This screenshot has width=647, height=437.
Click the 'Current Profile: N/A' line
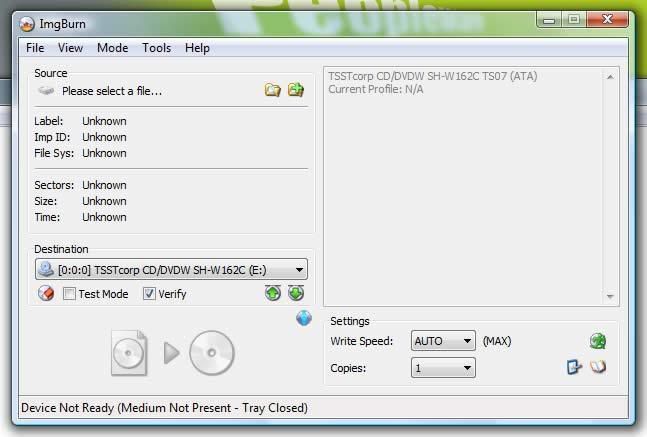376,89
